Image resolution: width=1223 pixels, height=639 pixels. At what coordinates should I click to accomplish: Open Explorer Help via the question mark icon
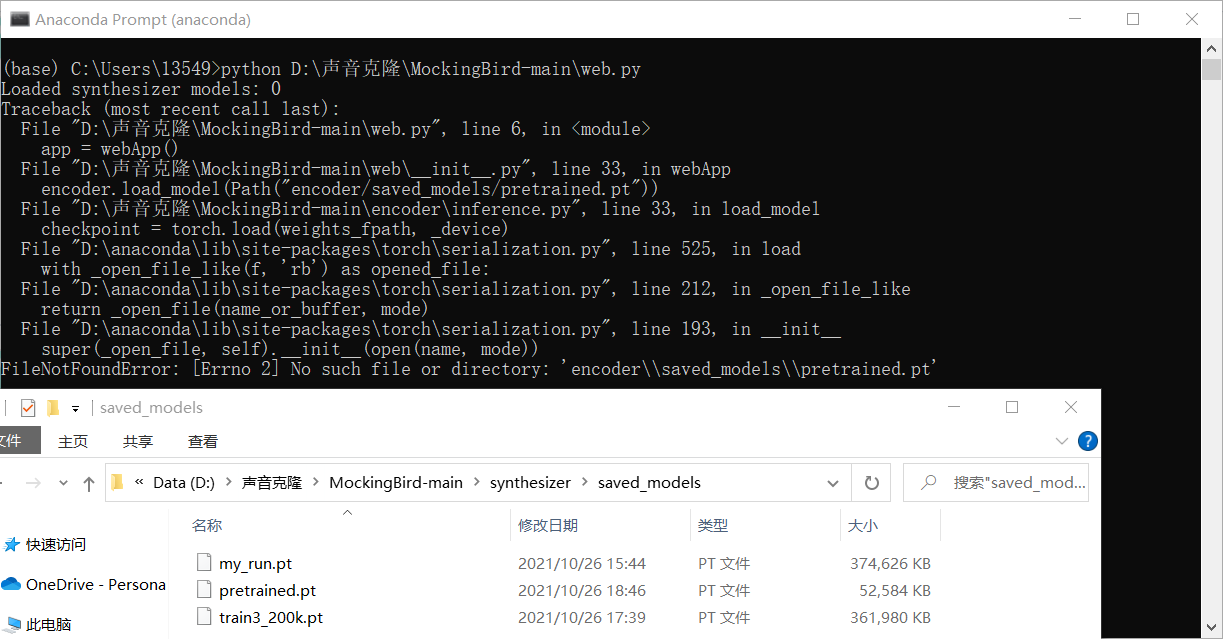1087,440
